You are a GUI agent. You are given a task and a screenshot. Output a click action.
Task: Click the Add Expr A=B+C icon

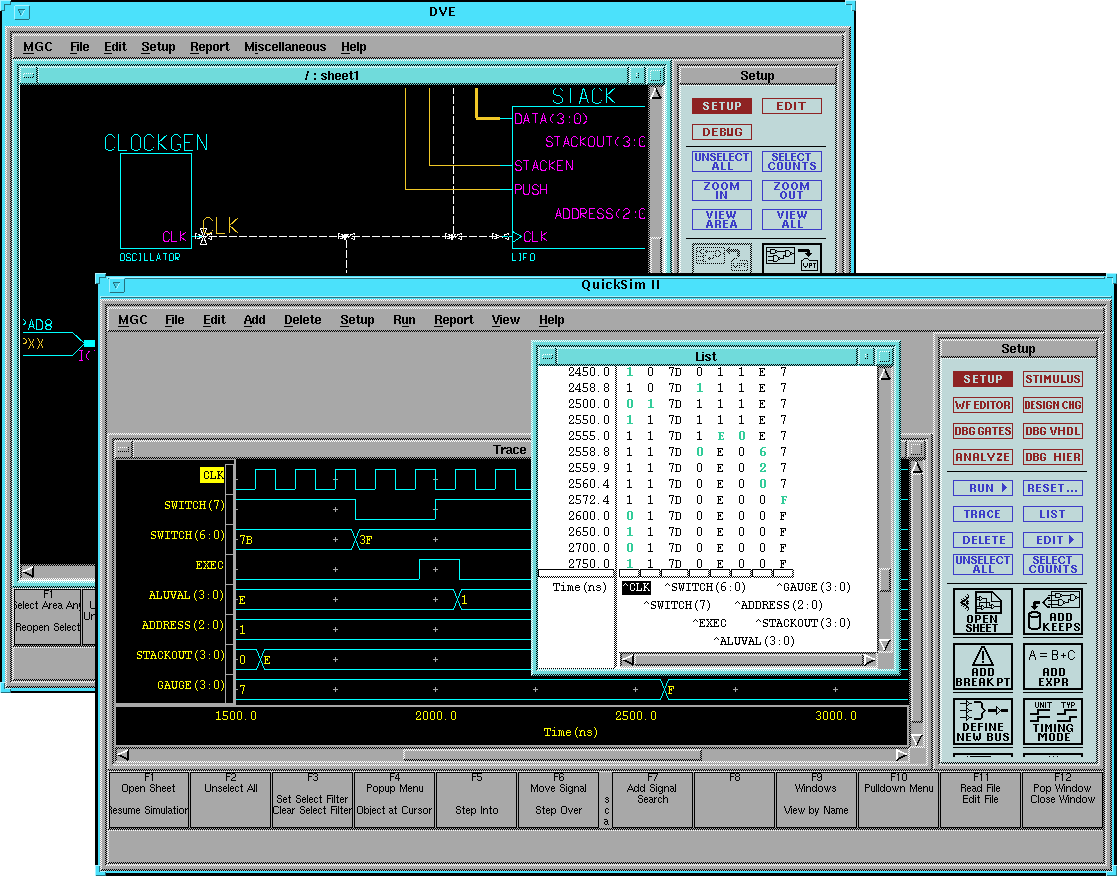(x=1053, y=667)
